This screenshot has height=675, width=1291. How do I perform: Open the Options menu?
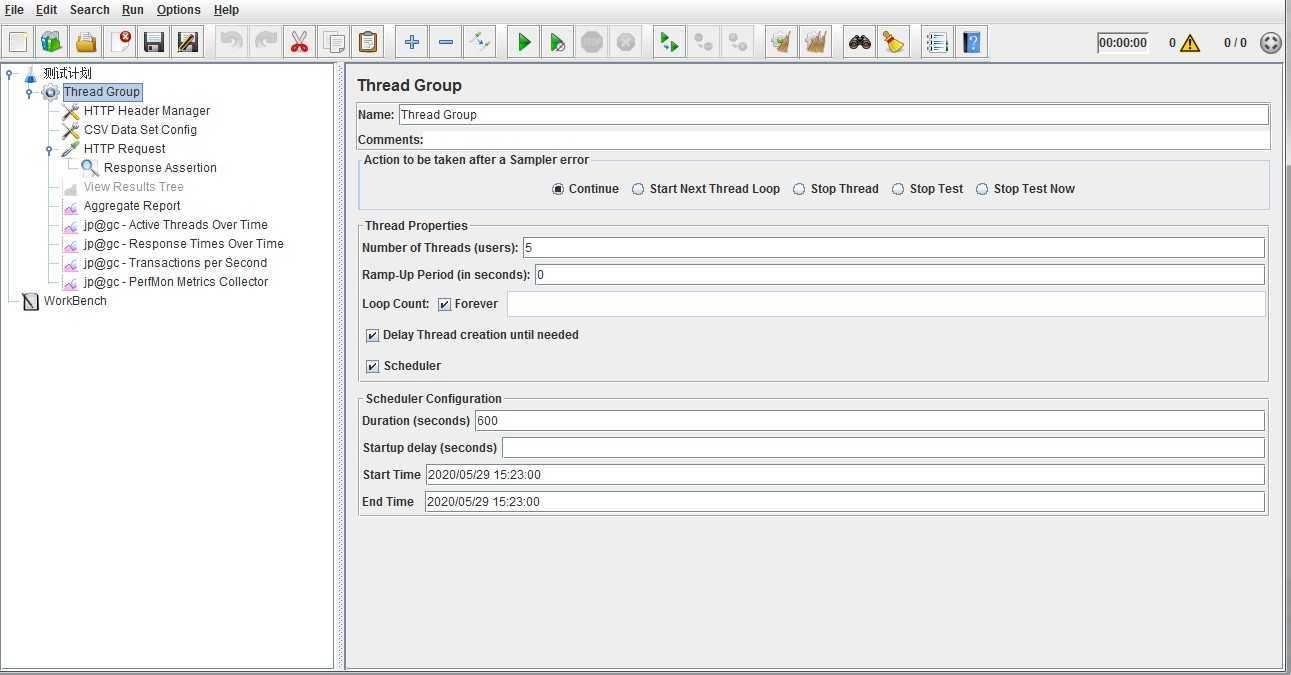tap(178, 10)
